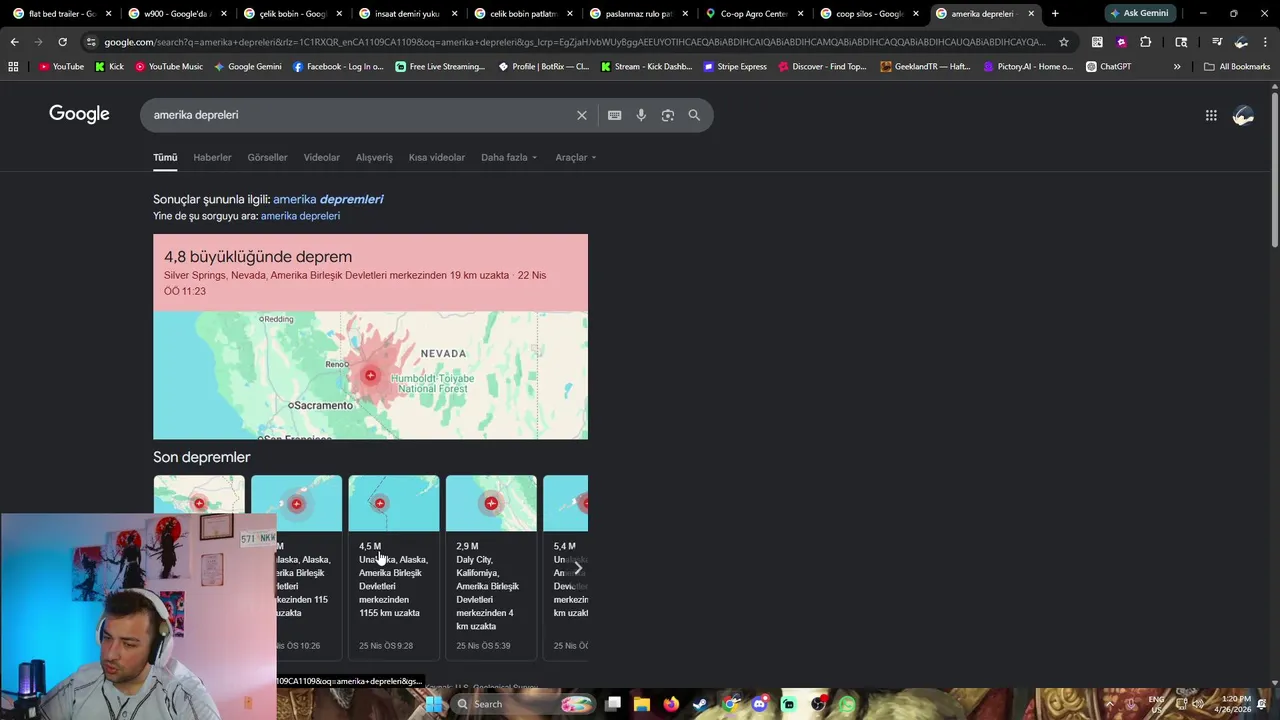The width and height of the screenshot is (1280, 720).
Task: Follow the corrected 'amerika depremleri' link
Action: [x=328, y=199]
